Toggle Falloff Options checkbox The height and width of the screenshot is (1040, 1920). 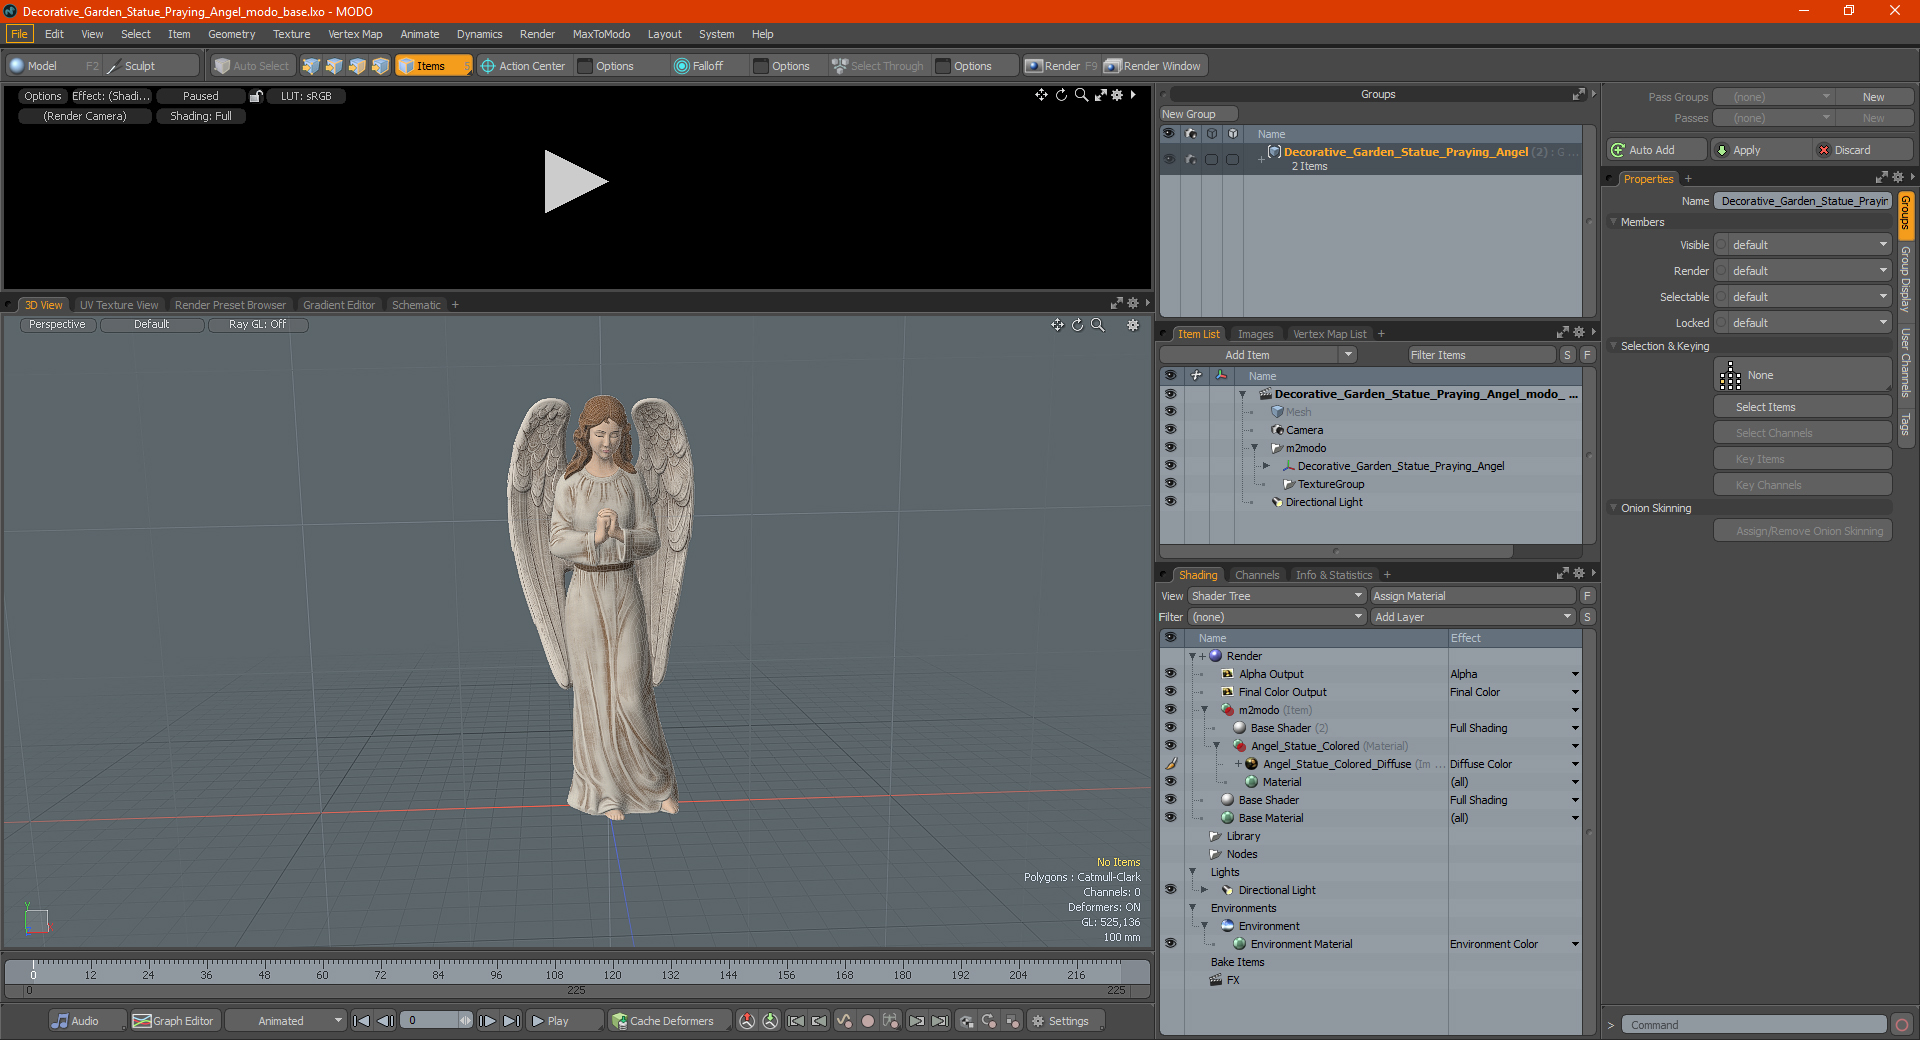click(x=761, y=66)
